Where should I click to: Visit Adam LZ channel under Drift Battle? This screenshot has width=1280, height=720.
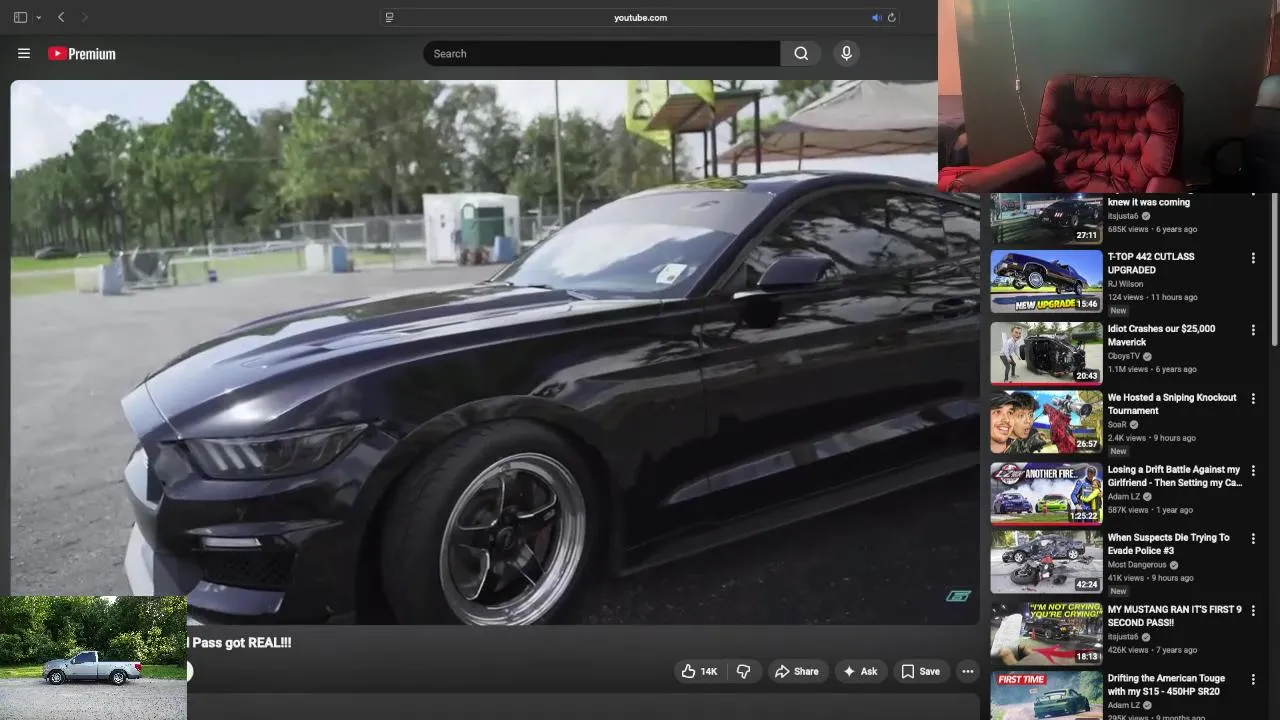click(x=1124, y=497)
